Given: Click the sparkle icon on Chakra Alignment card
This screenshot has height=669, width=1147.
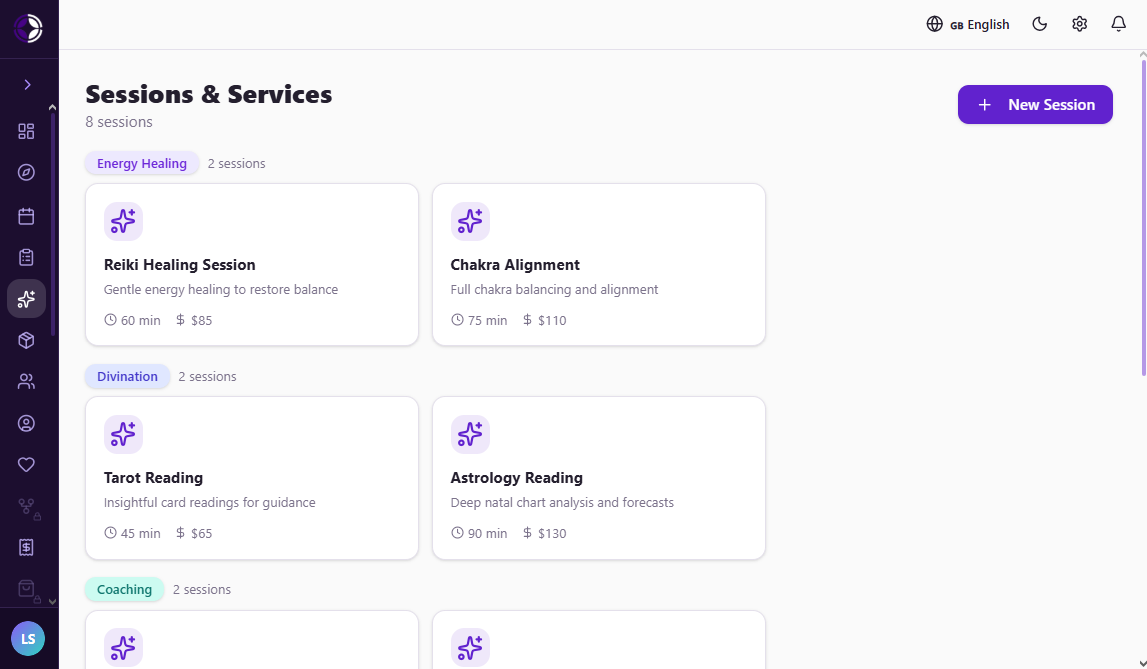Looking at the screenshot, I should click(x=470, y=222).
